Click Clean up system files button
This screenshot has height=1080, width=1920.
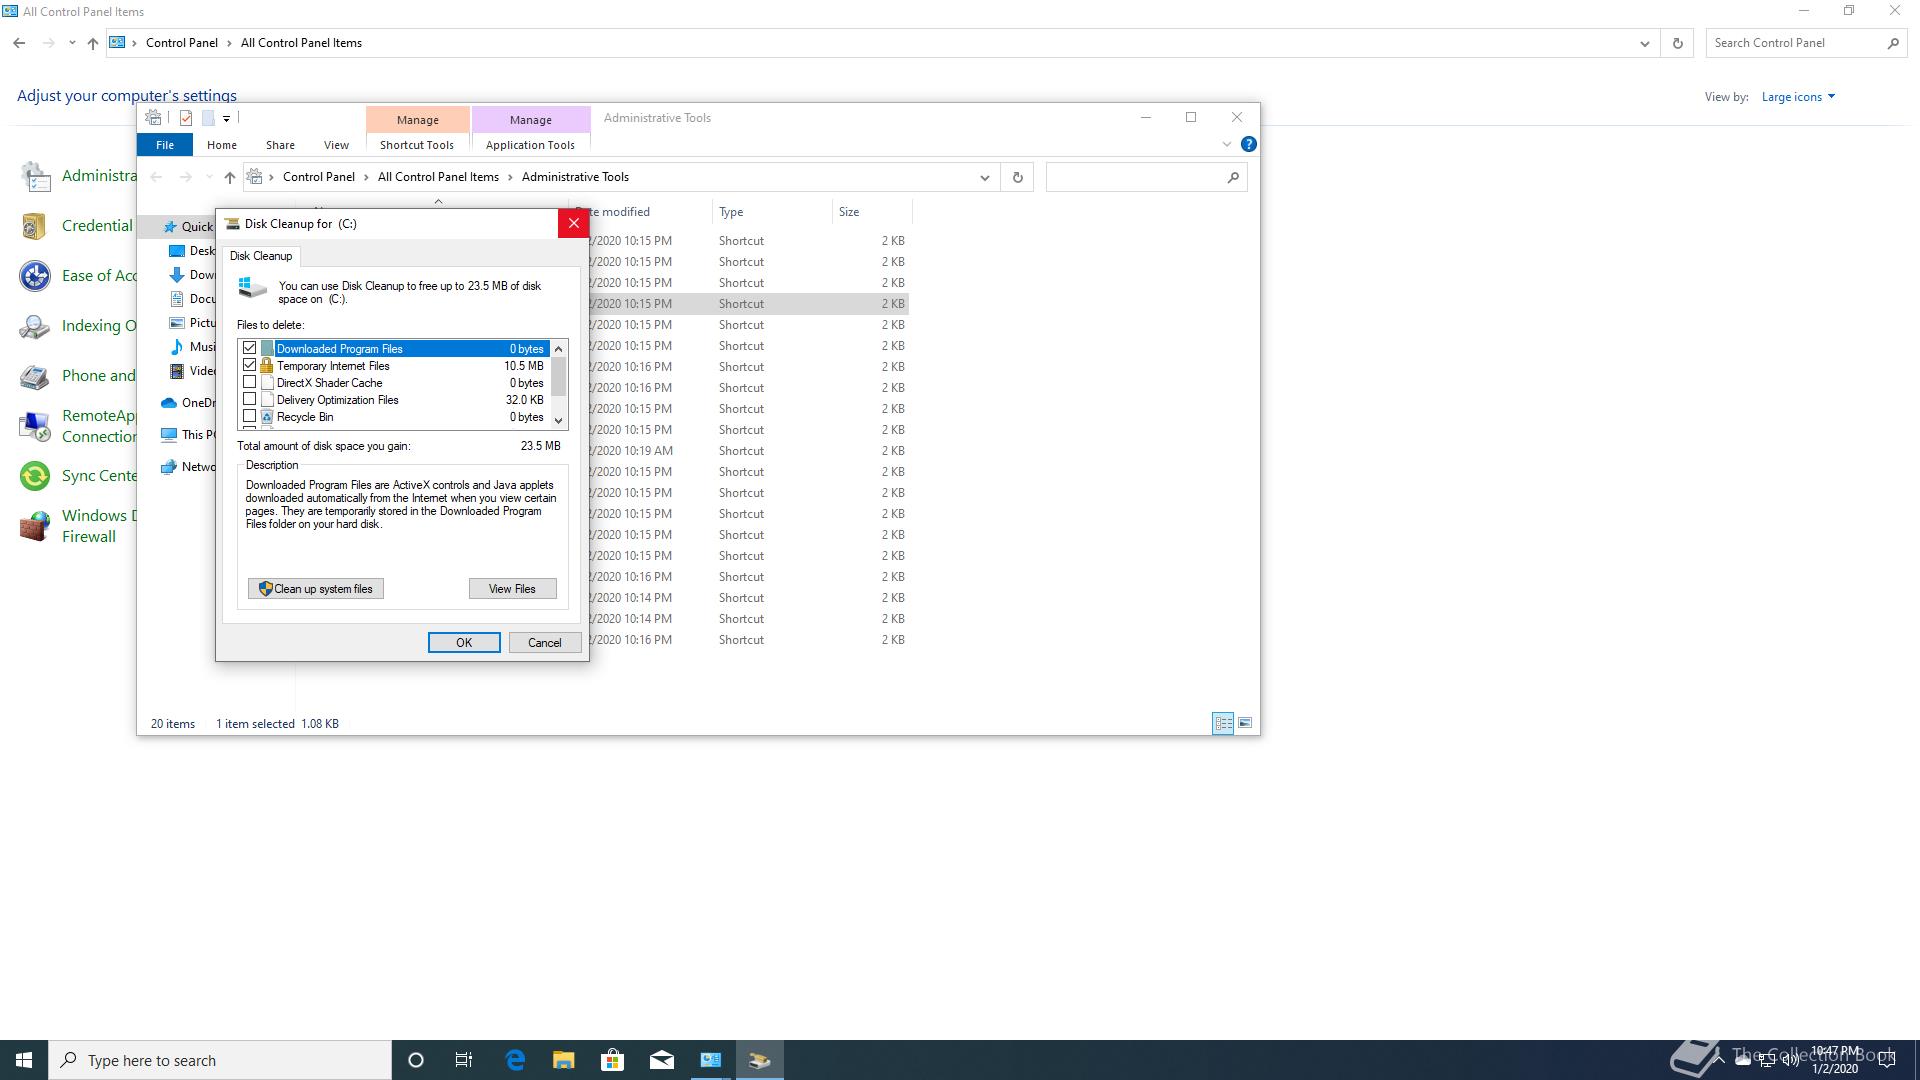point(316,589)
